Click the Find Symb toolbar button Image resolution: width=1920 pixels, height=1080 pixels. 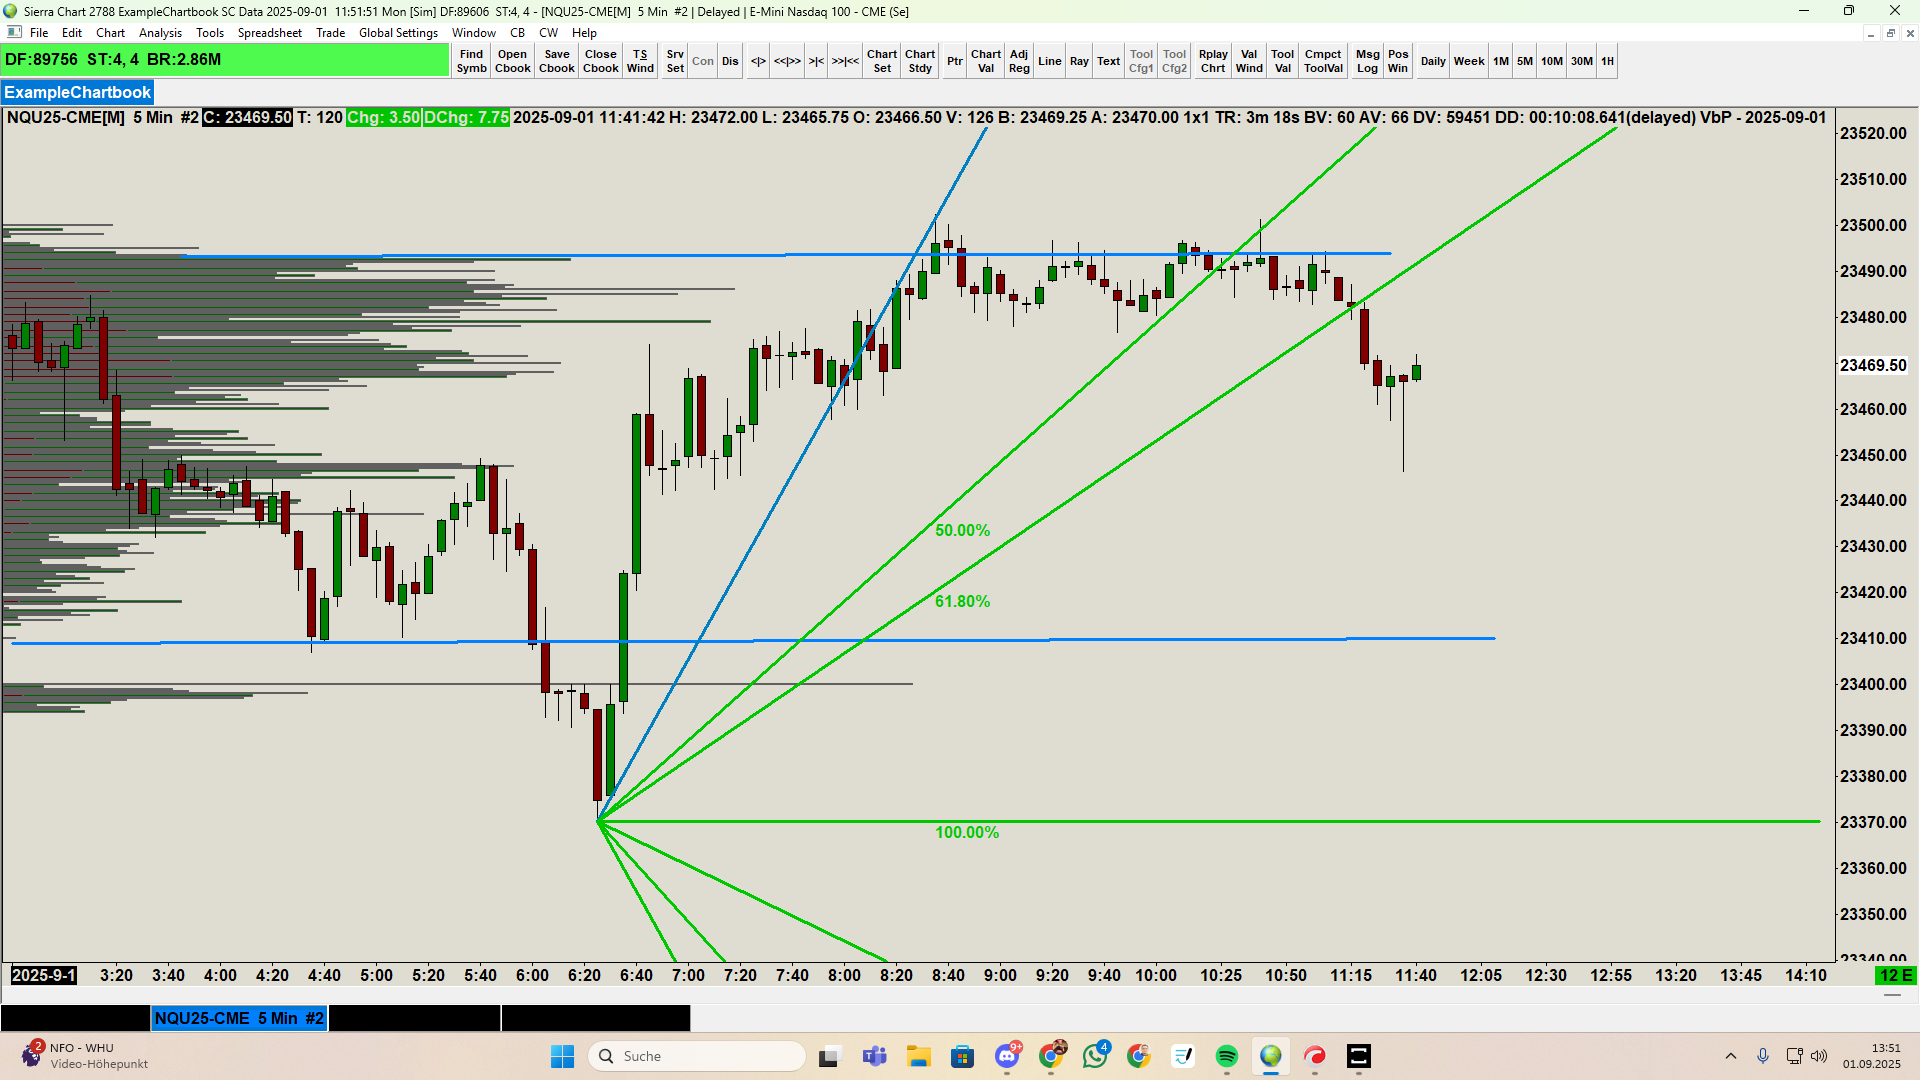[x=471, y=61]
